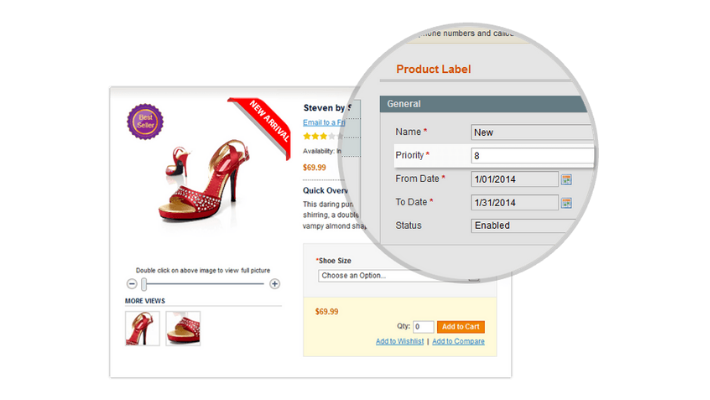Click the red New Arrival ribbon label
This screenshot has height=400, width=710.
click(262, 124)
